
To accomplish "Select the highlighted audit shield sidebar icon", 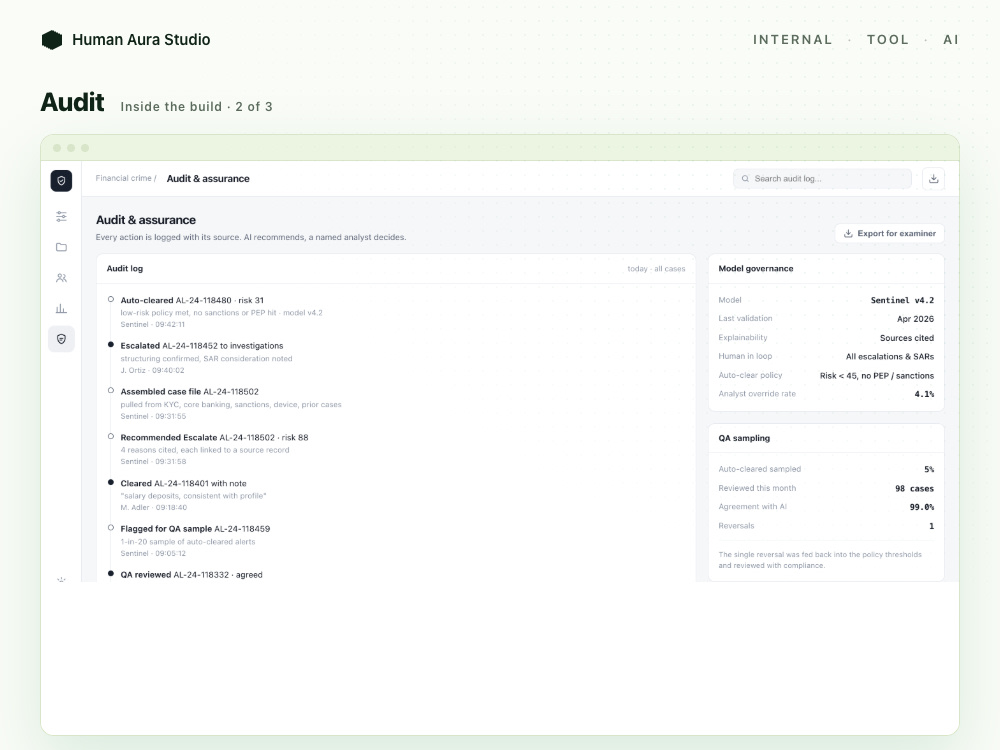I will click(x=61, y=339).
